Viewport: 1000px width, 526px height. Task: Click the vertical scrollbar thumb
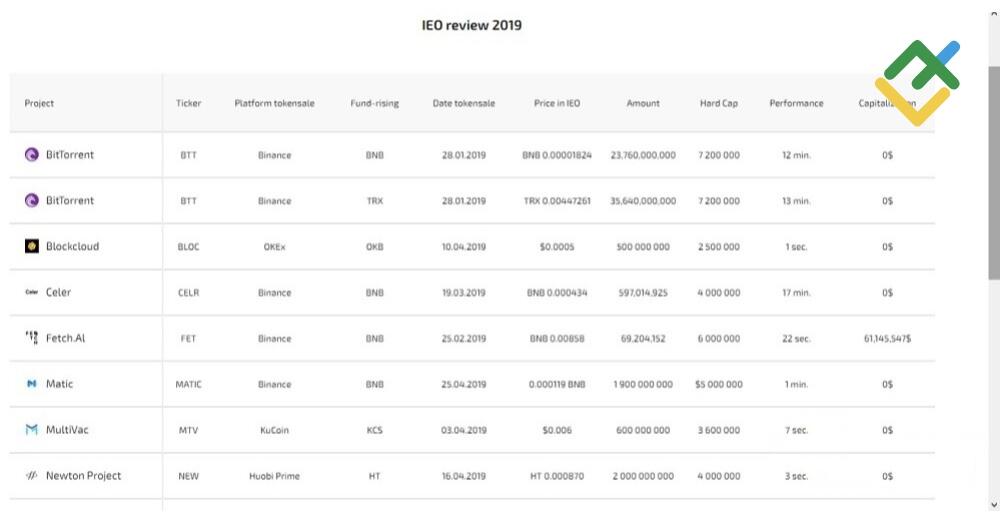click(x=994, y=172)
